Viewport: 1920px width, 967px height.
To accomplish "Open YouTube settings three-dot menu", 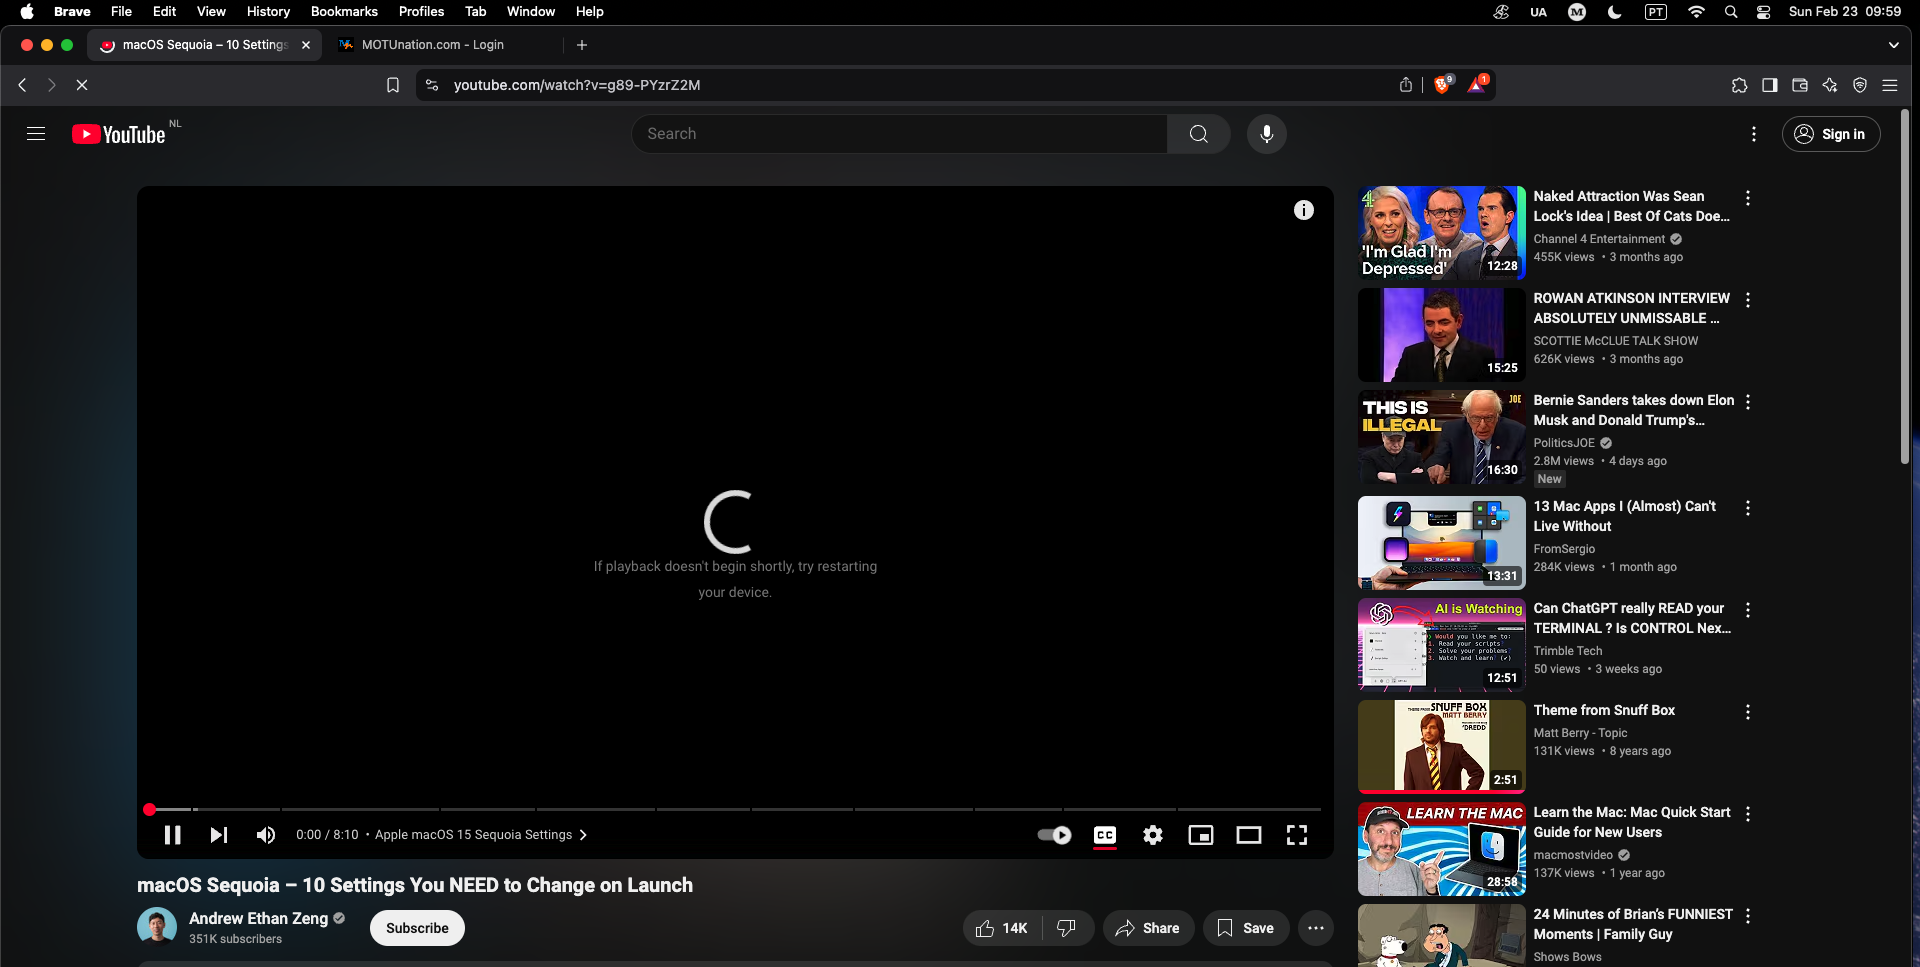I will coord(1754,134).
